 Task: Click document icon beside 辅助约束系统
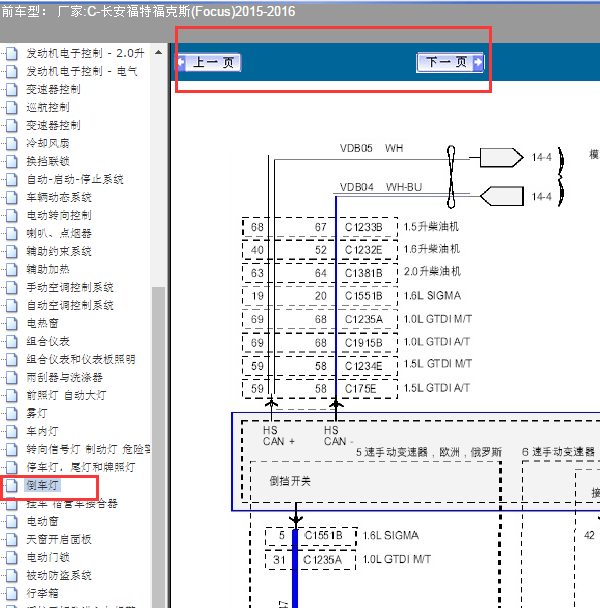pos(12,251)
